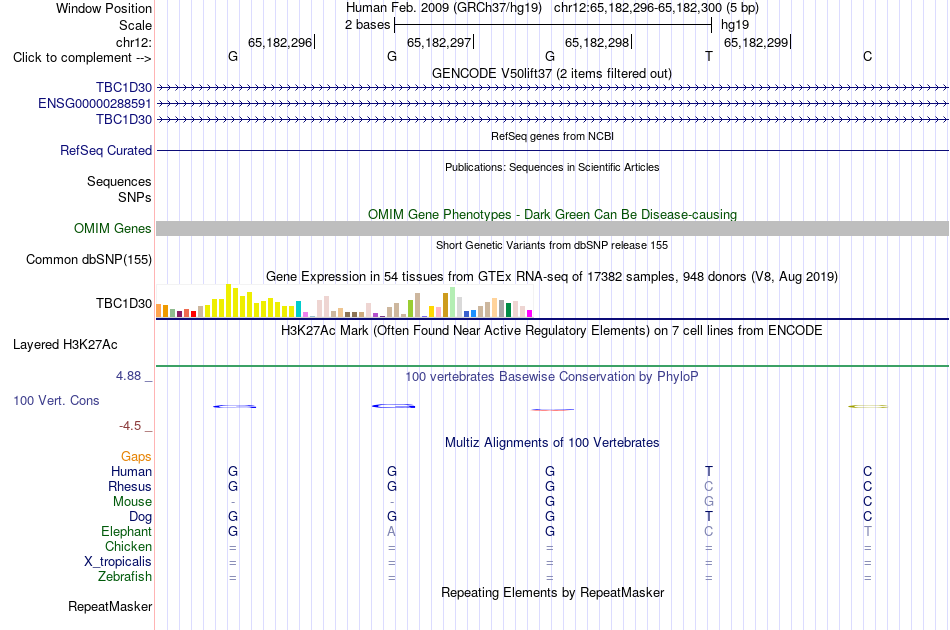Click the 'Gene Expression in 54 tissues' track title

[x=552, y=277]
